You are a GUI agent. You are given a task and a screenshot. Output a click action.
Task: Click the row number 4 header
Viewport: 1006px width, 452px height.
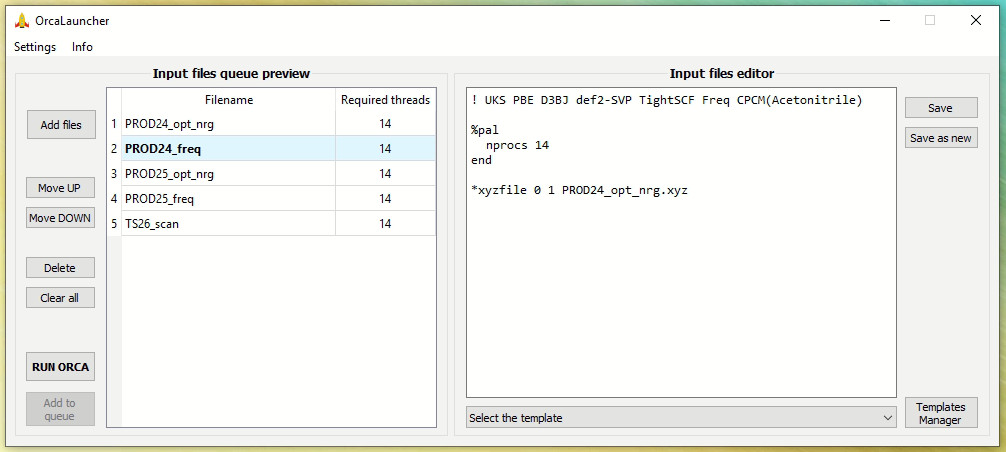coord(114,199)
